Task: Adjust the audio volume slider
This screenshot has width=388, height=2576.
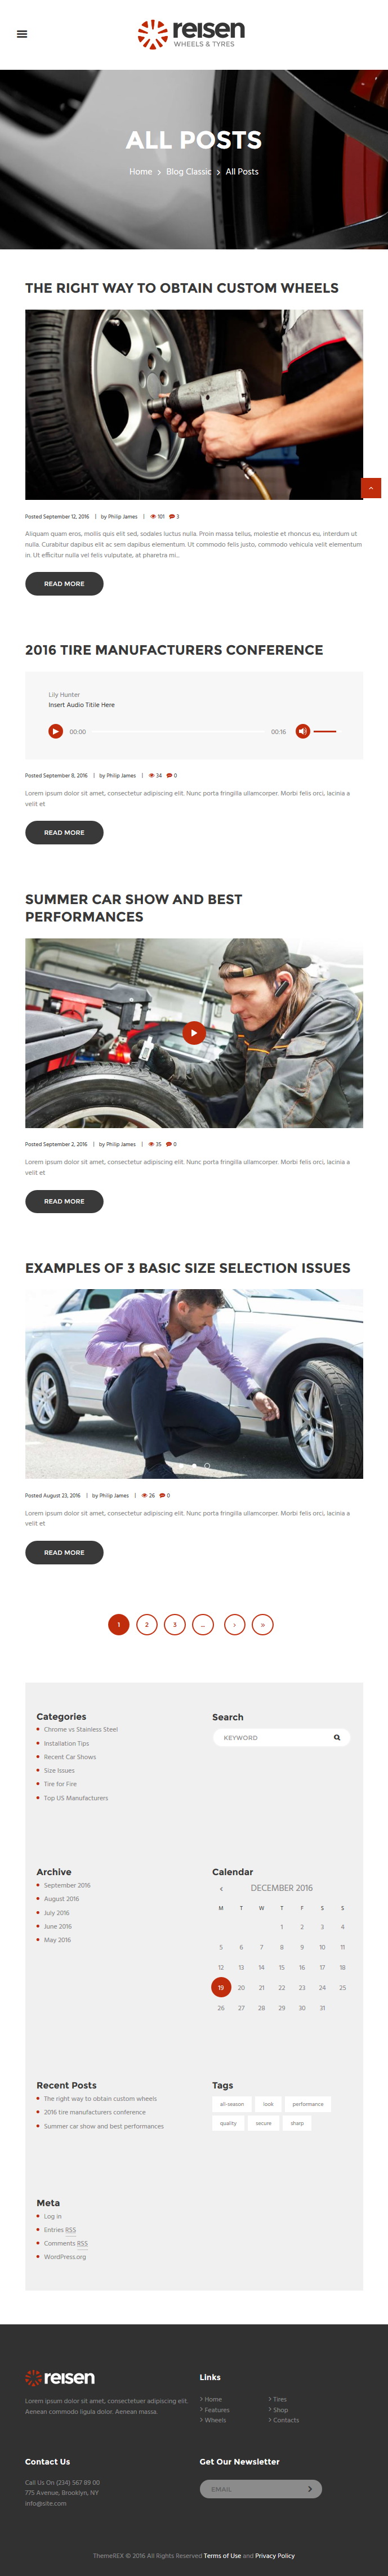Action: [x=325, y=731]
